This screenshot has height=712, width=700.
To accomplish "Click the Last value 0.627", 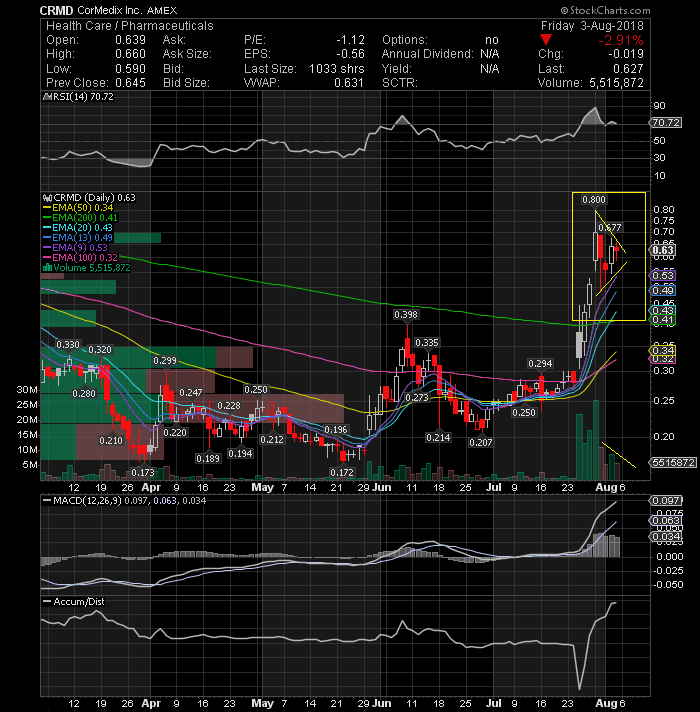I will pos(628,69).
